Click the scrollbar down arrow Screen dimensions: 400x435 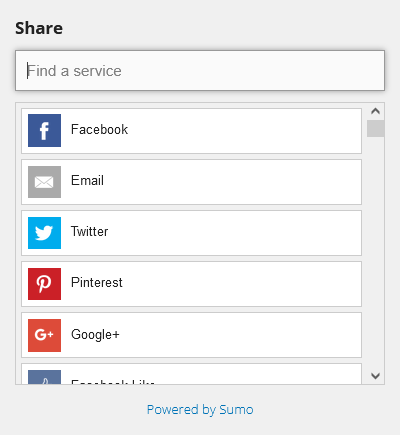tap(376, 376)
